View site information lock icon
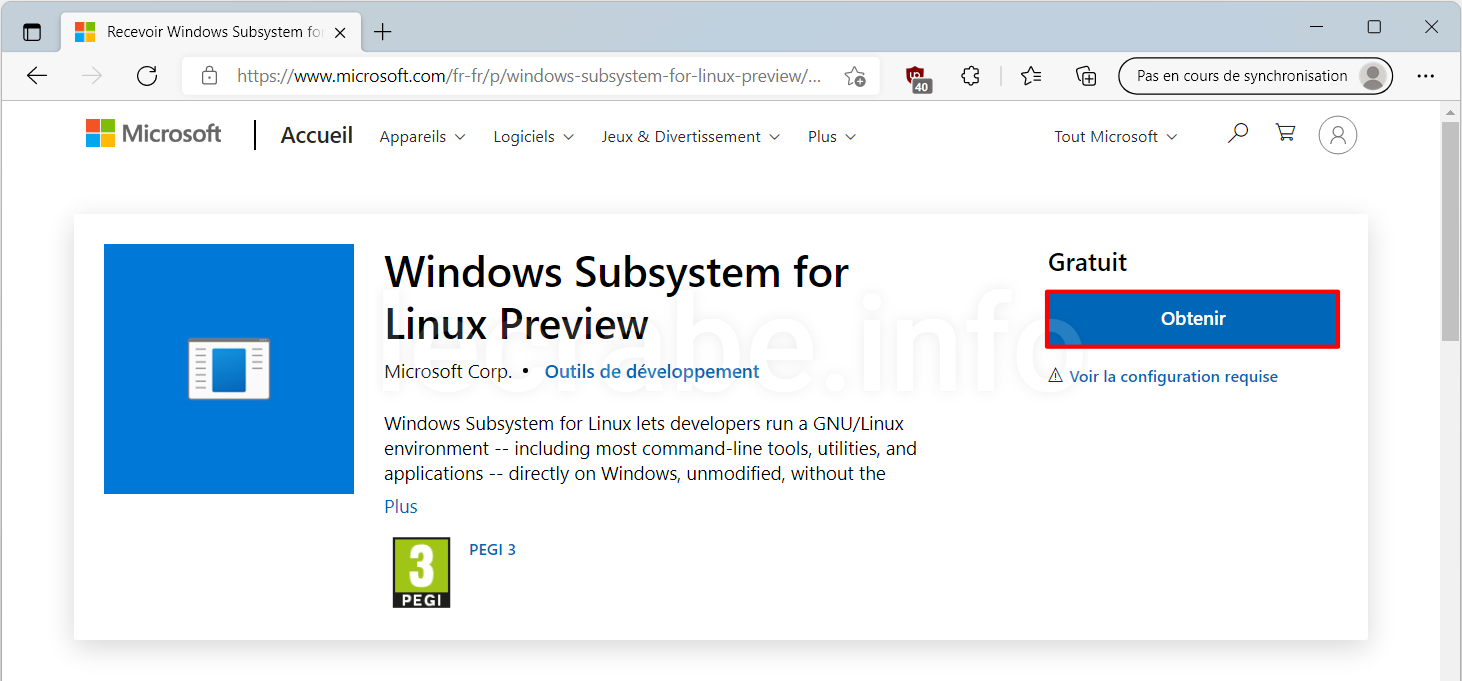 pyautogui.click(x=209, y=76)
